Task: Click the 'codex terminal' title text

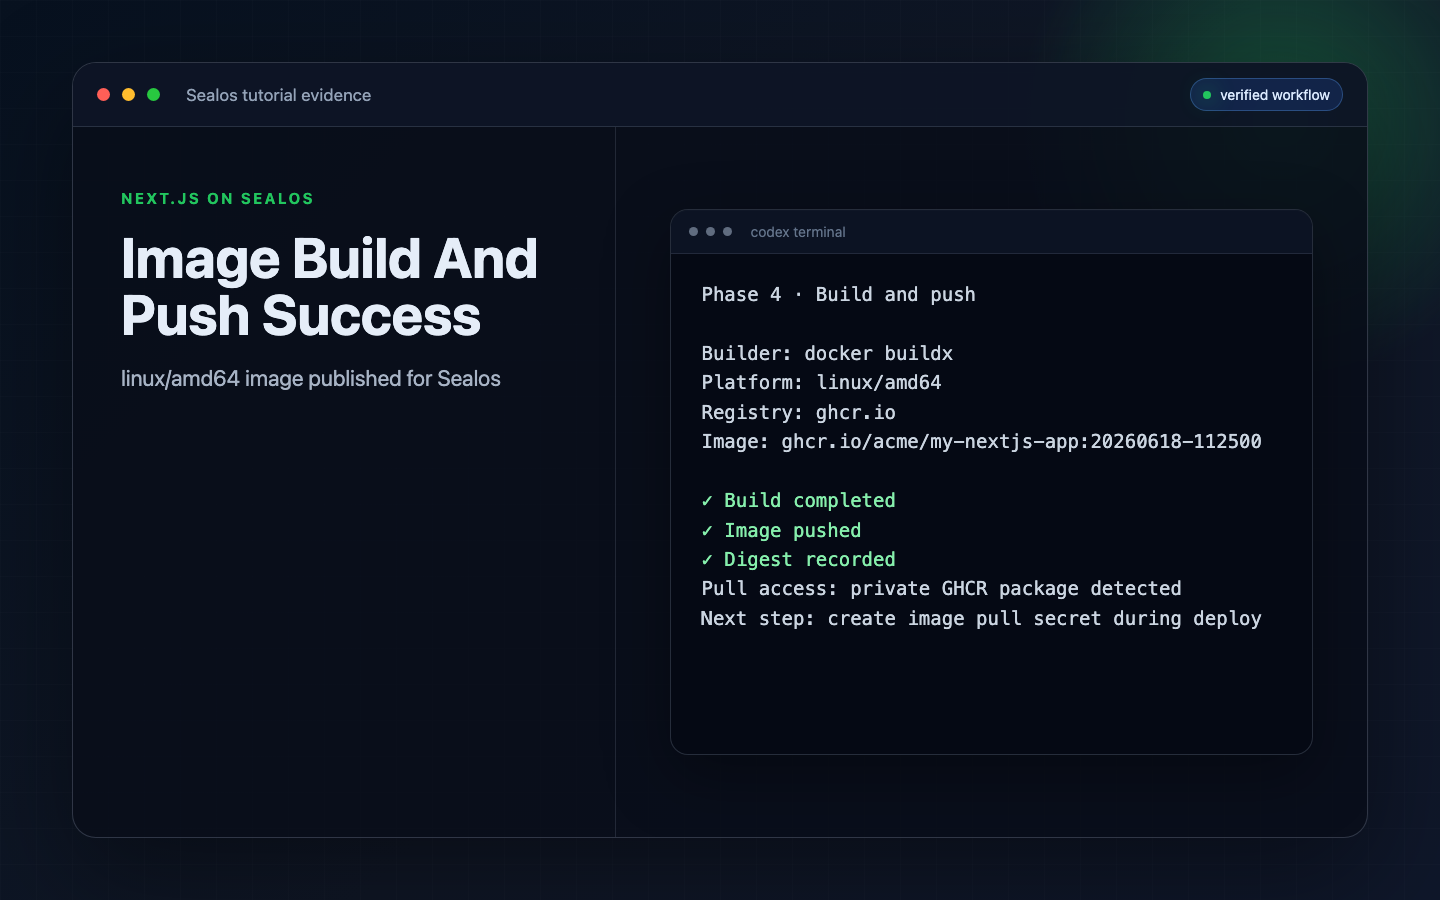Action: (798, 232)
